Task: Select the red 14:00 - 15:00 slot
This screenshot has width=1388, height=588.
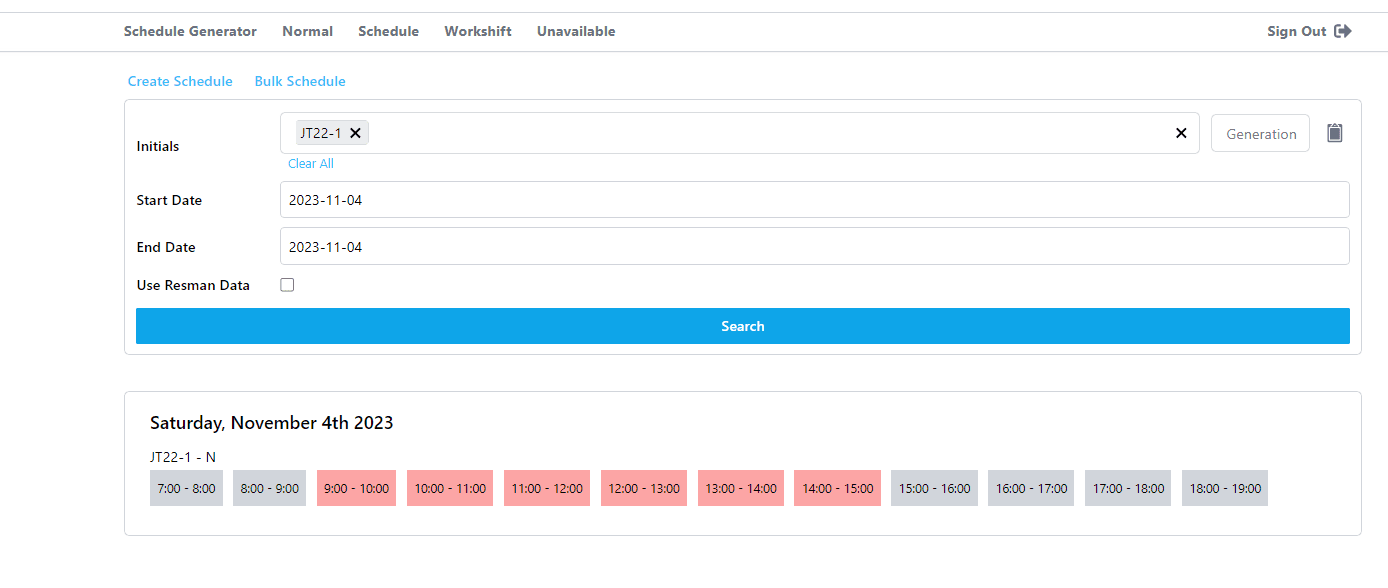Action: click(838, 488)
